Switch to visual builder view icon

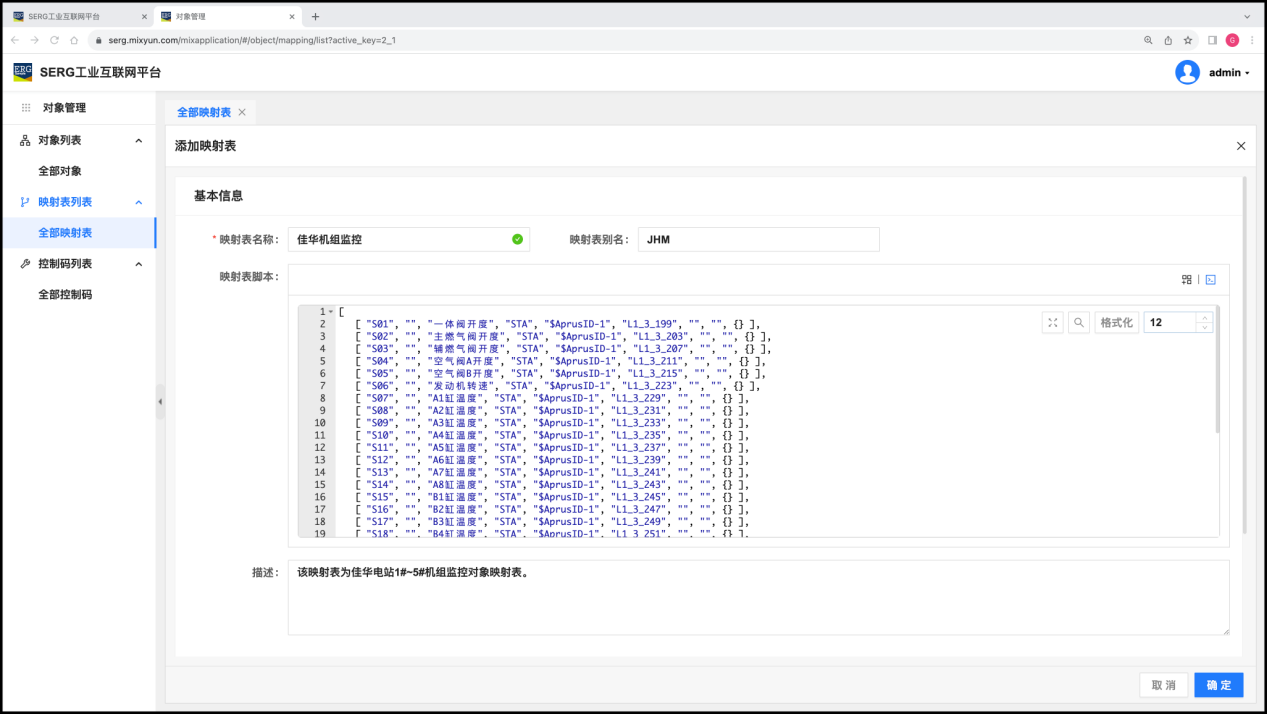click(1187, 280)
